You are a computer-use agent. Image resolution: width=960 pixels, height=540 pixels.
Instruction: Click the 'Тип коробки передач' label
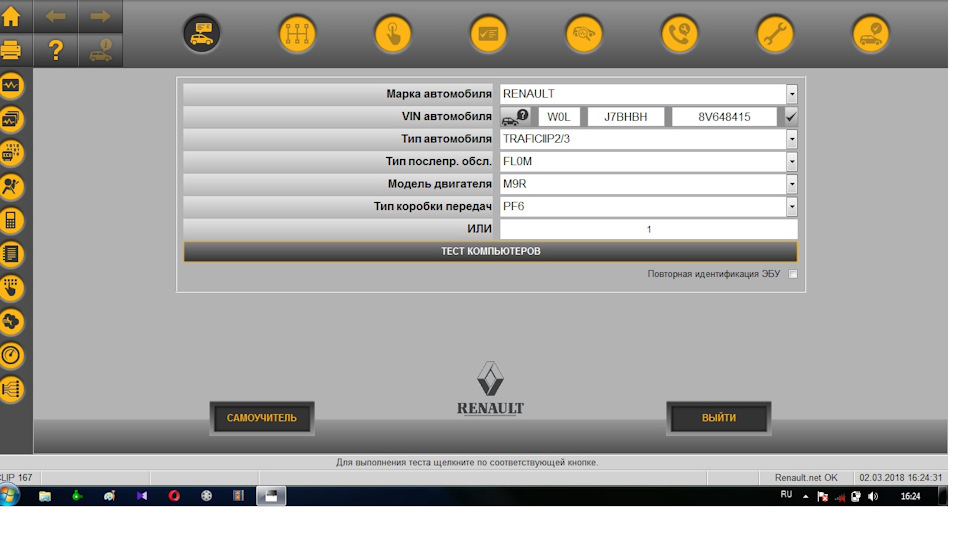[432, 206]
